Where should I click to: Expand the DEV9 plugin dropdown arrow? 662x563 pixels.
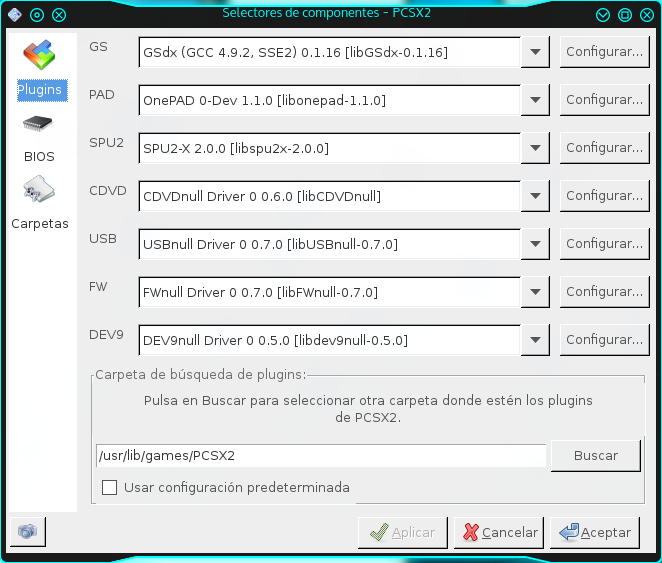tap(535, 340)
